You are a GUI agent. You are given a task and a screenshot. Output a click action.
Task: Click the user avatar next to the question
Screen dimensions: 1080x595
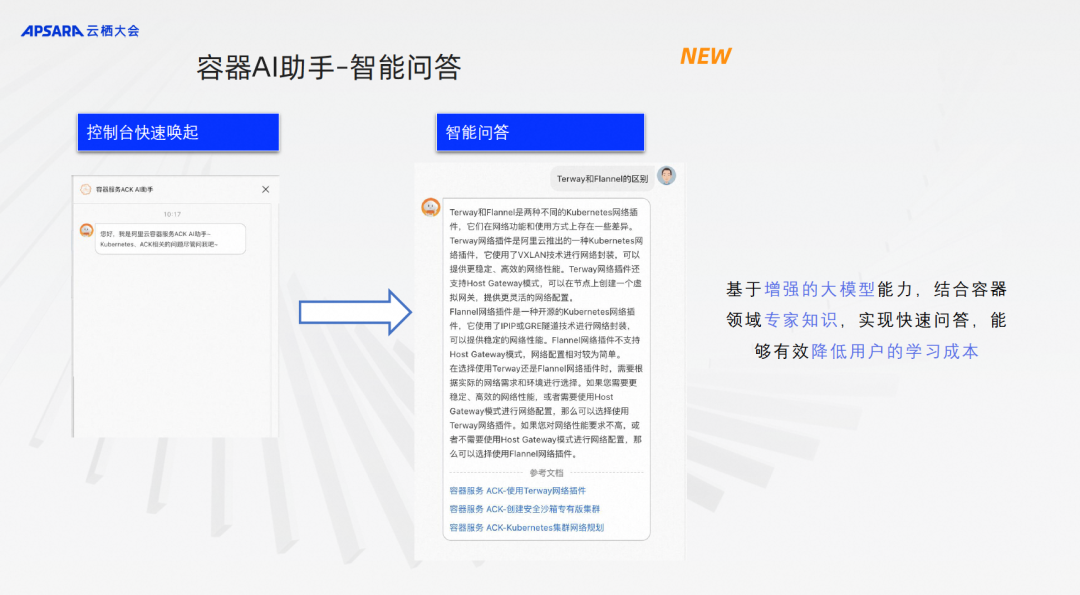(666, 176)
